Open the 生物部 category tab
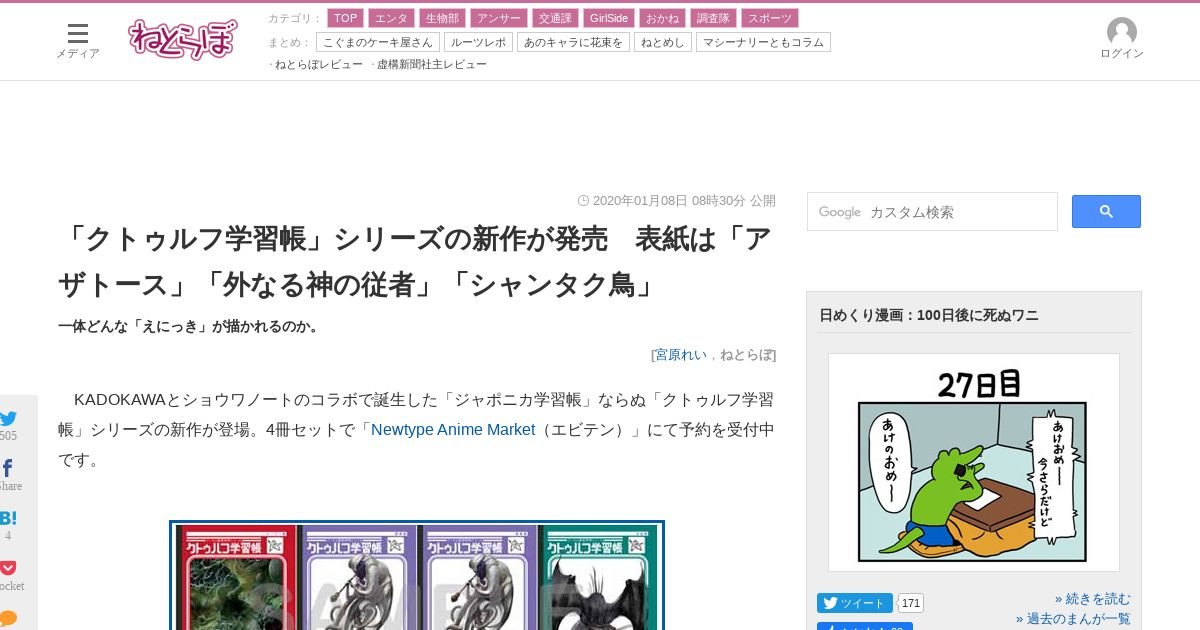Screen dimensions: 1200x630 pyautogui.click(x=442, y=18)
